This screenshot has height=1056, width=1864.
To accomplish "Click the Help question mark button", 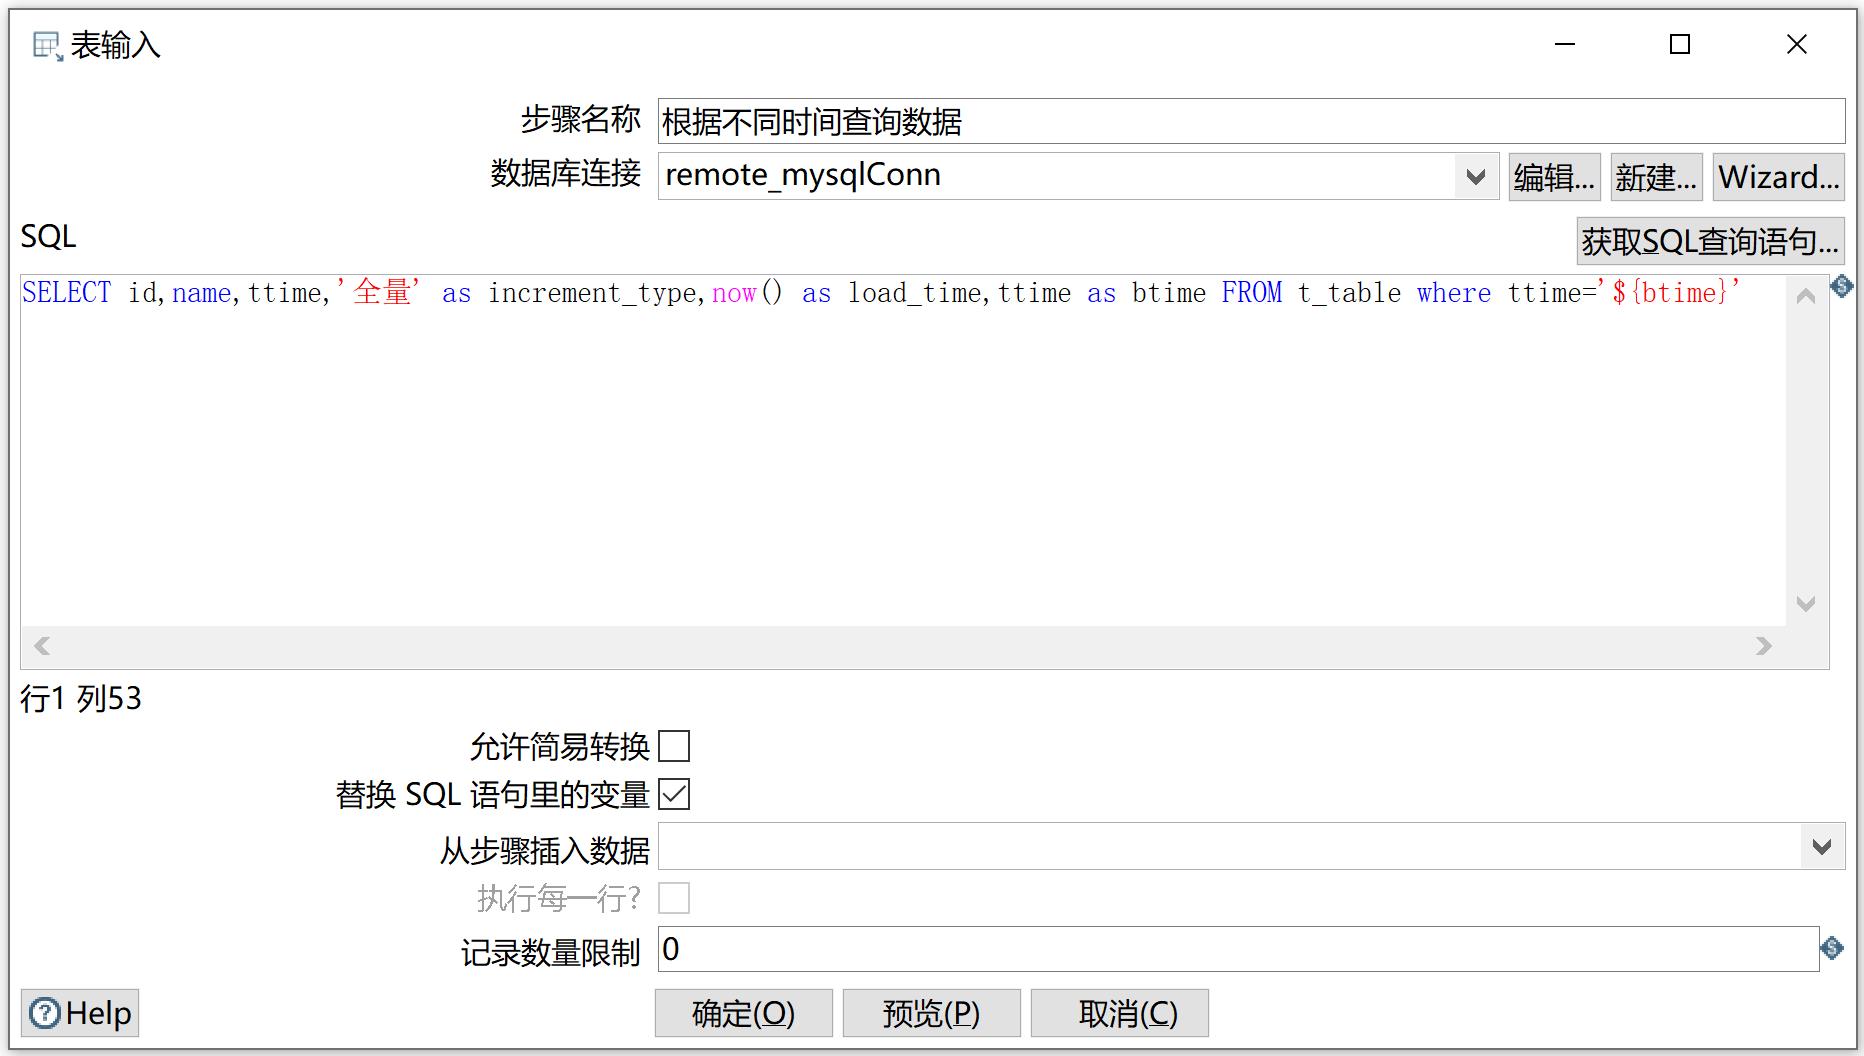I will [80, 1013].
